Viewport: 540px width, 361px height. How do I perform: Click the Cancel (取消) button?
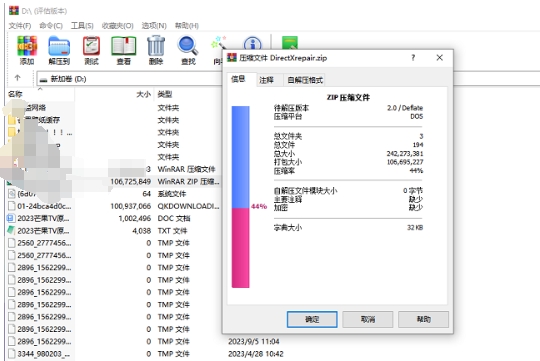(368, 319)
